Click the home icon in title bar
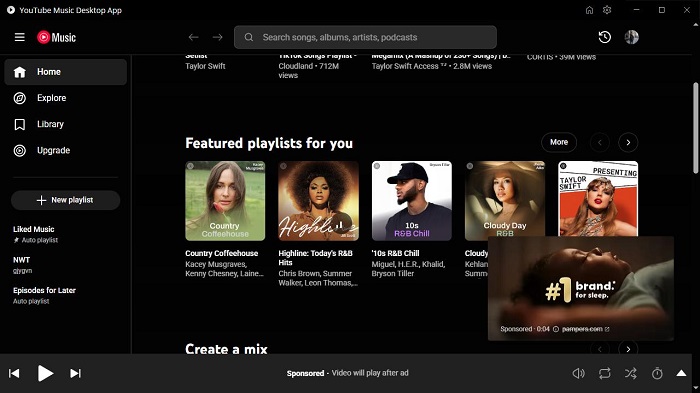Viewport: 700px width, 393px height. tap(589, 10)
